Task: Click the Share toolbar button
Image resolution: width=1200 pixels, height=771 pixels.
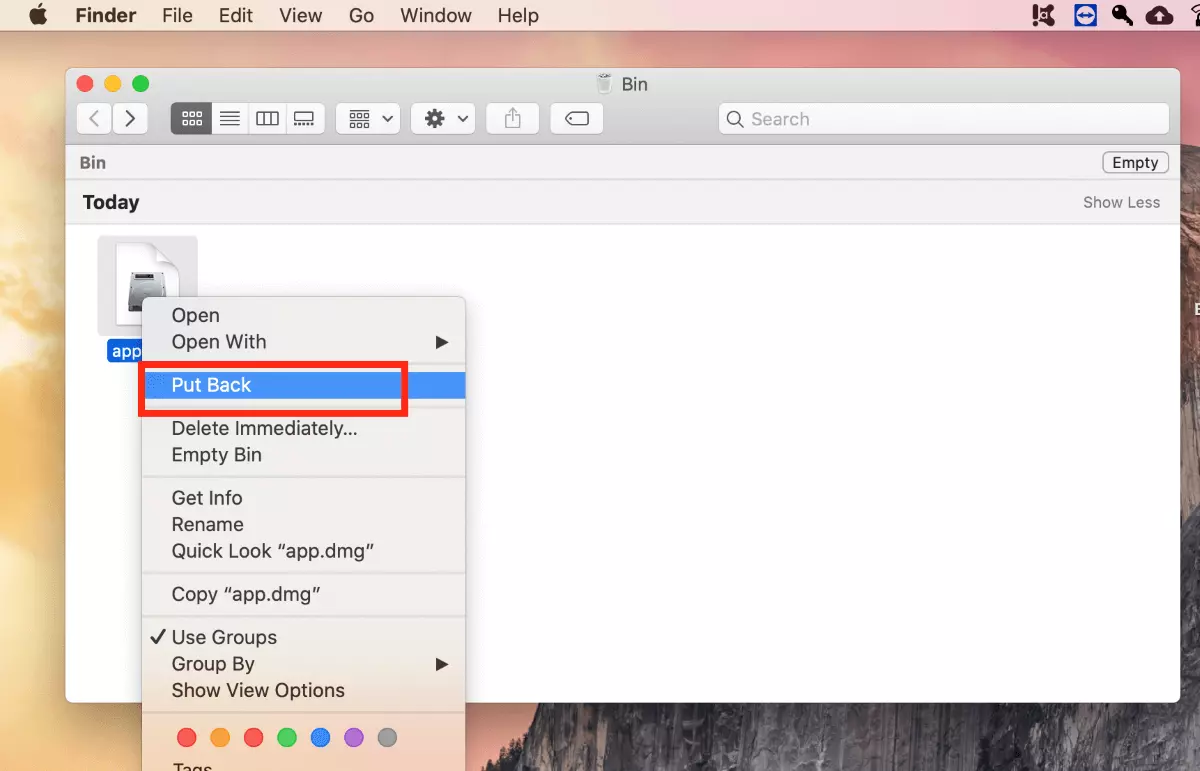Action: coord(513,118)
